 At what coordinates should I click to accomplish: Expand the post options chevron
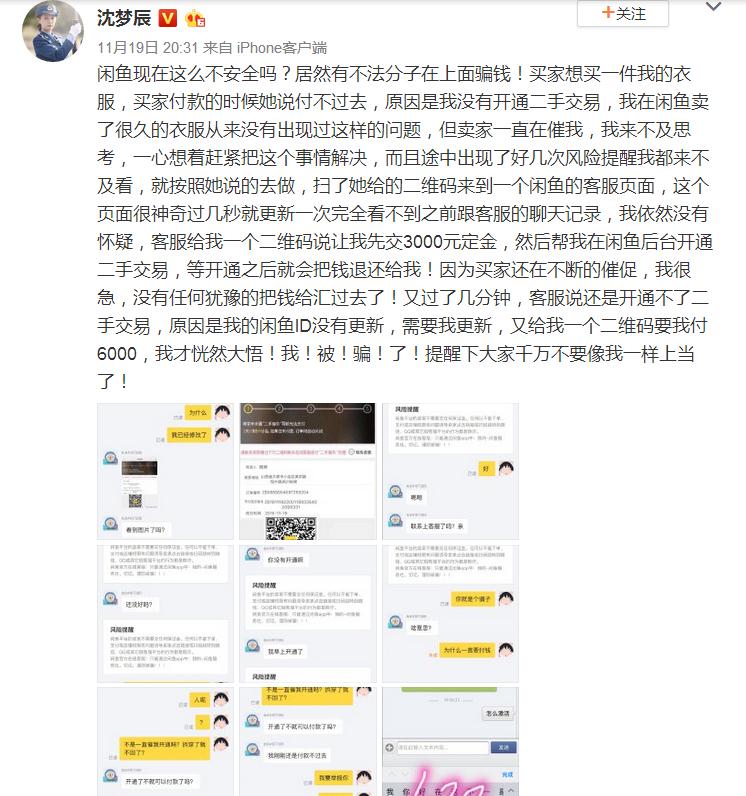714,7
